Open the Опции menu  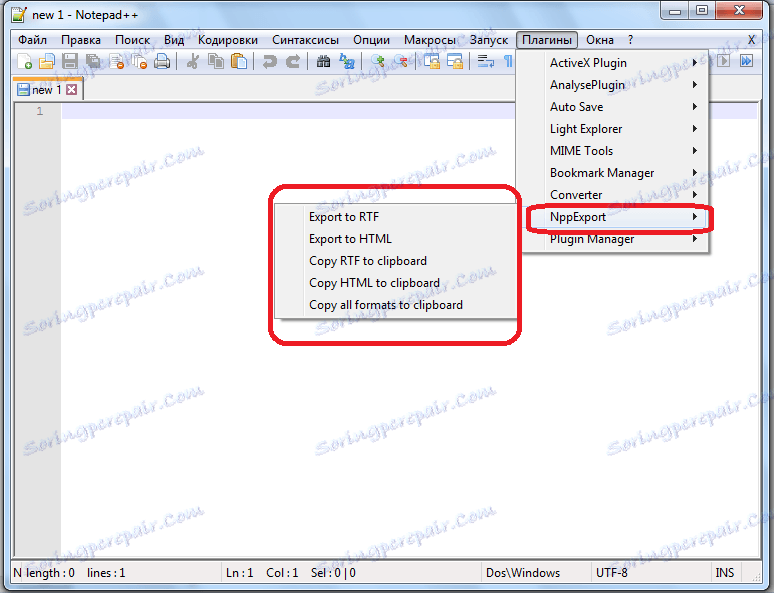coord(371,40)
